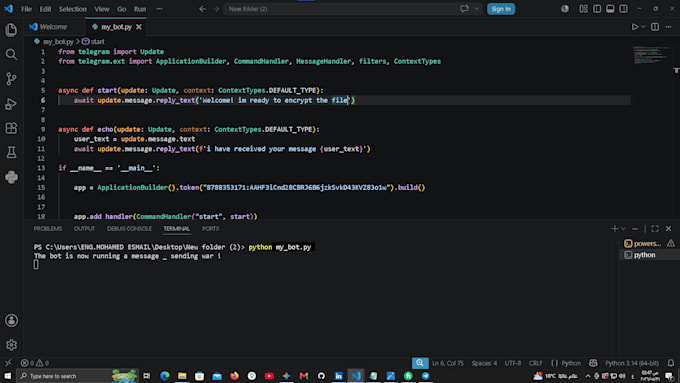
Task: Select the python terminal entry
Action: point(644,255)
